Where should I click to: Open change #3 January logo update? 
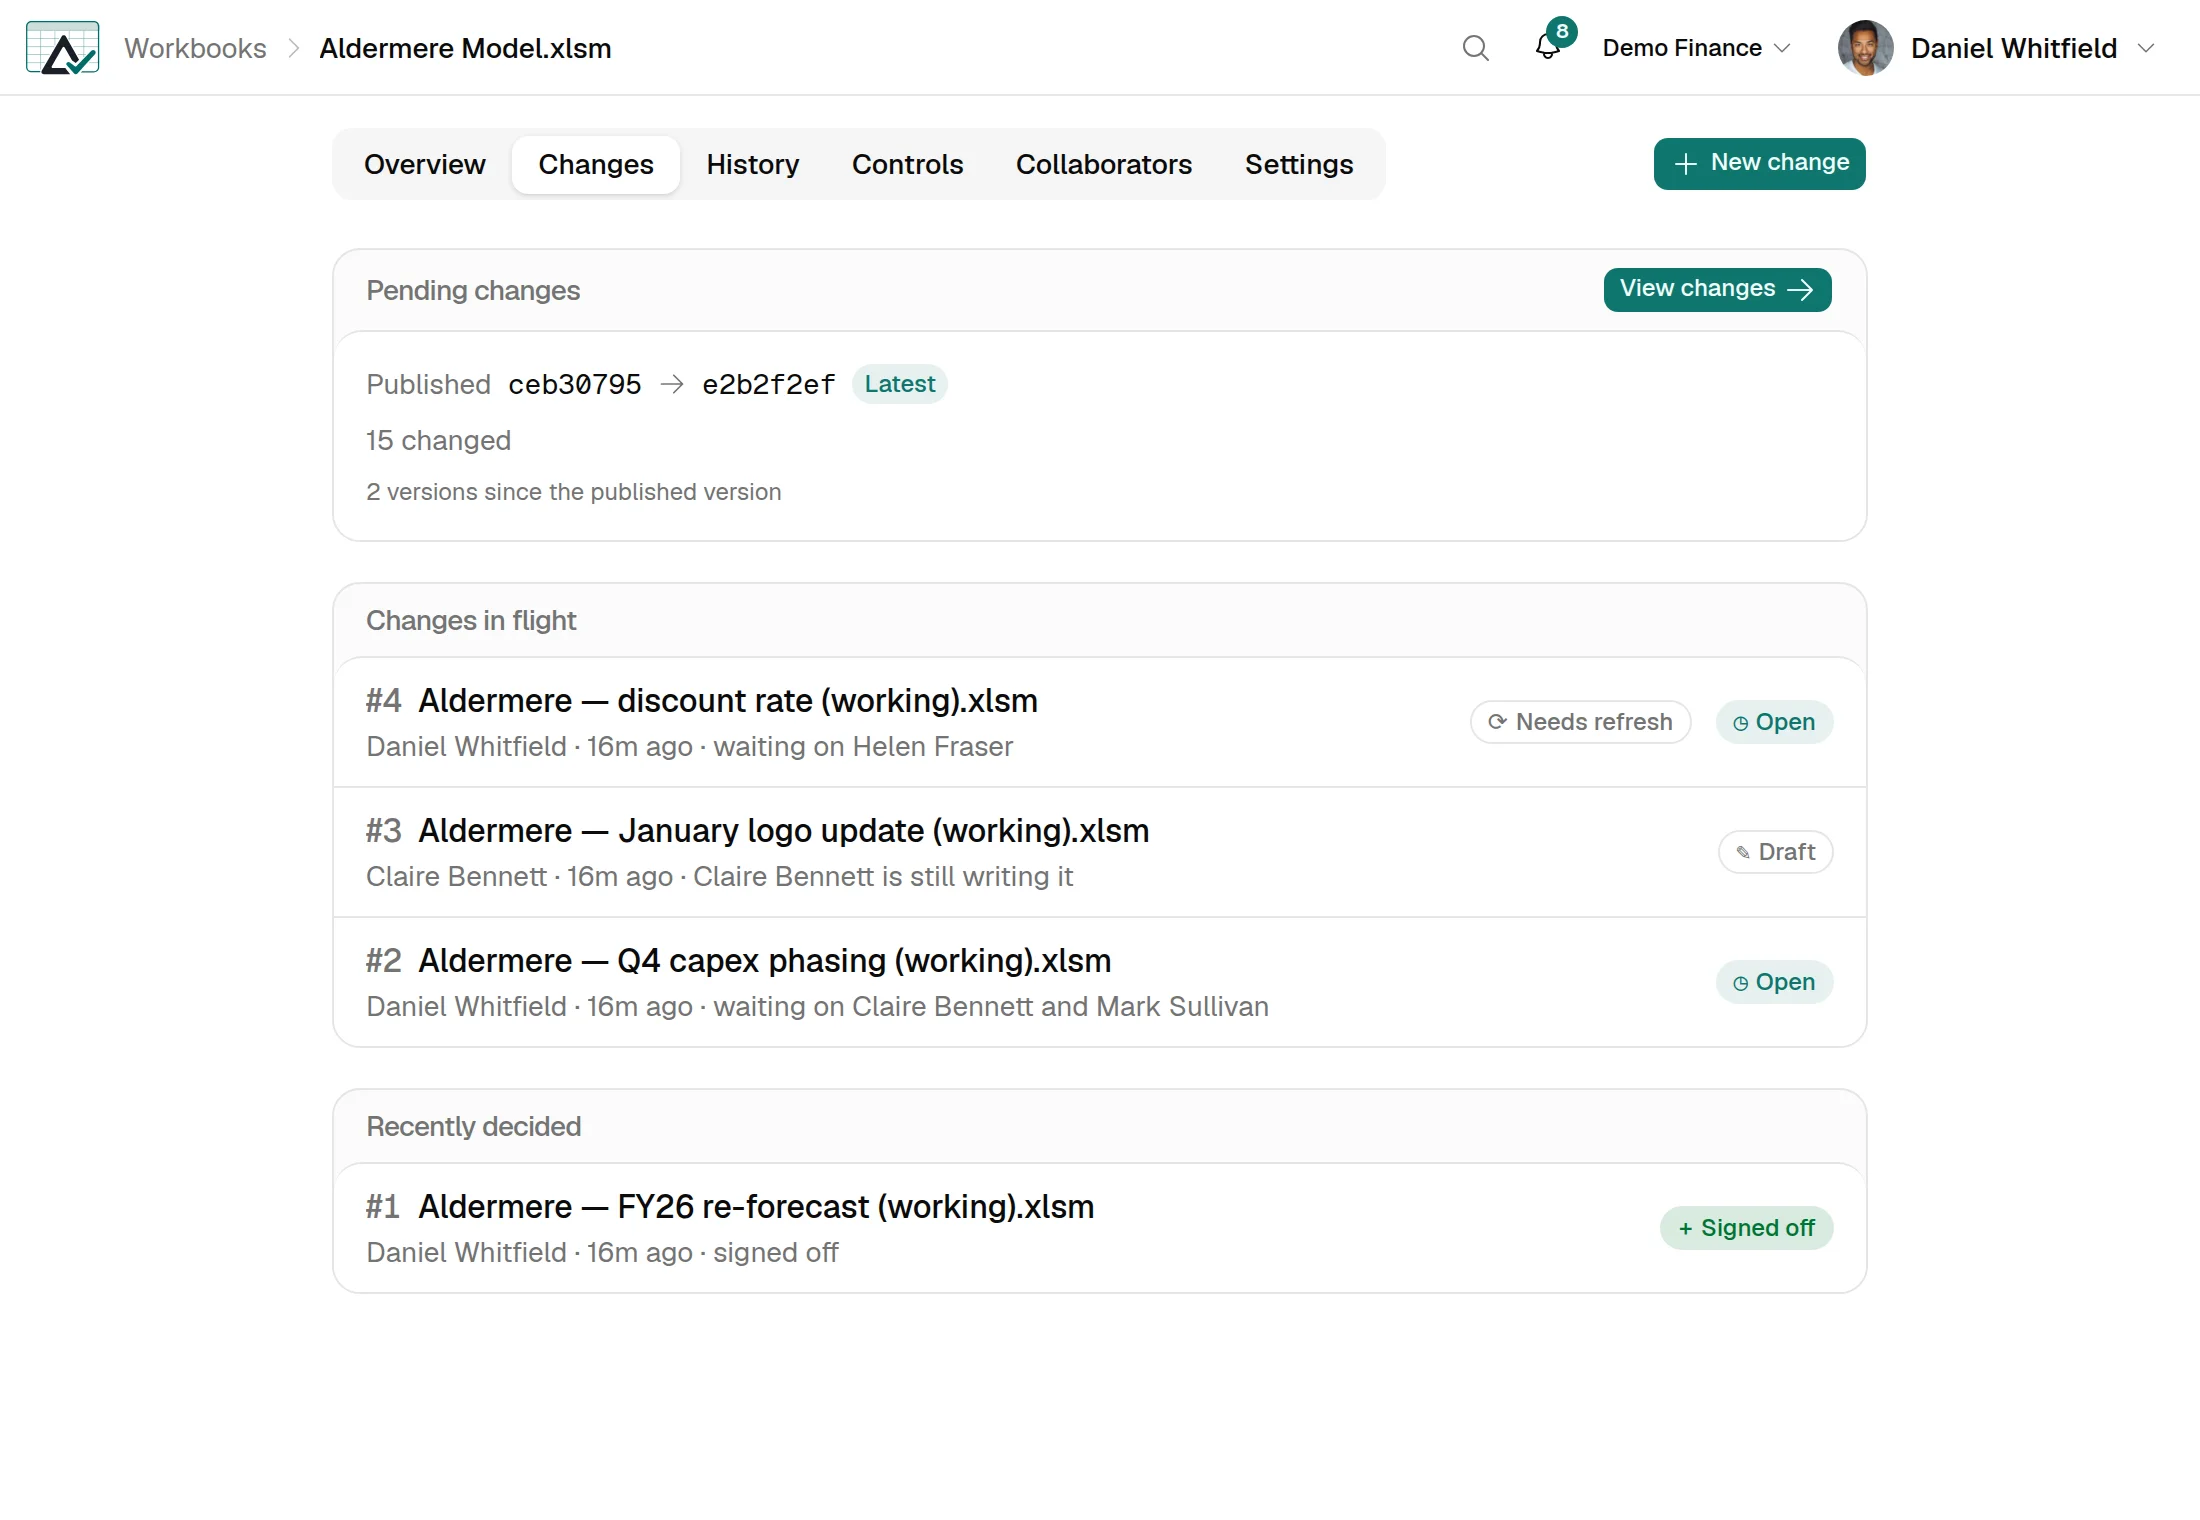point(783,830)
